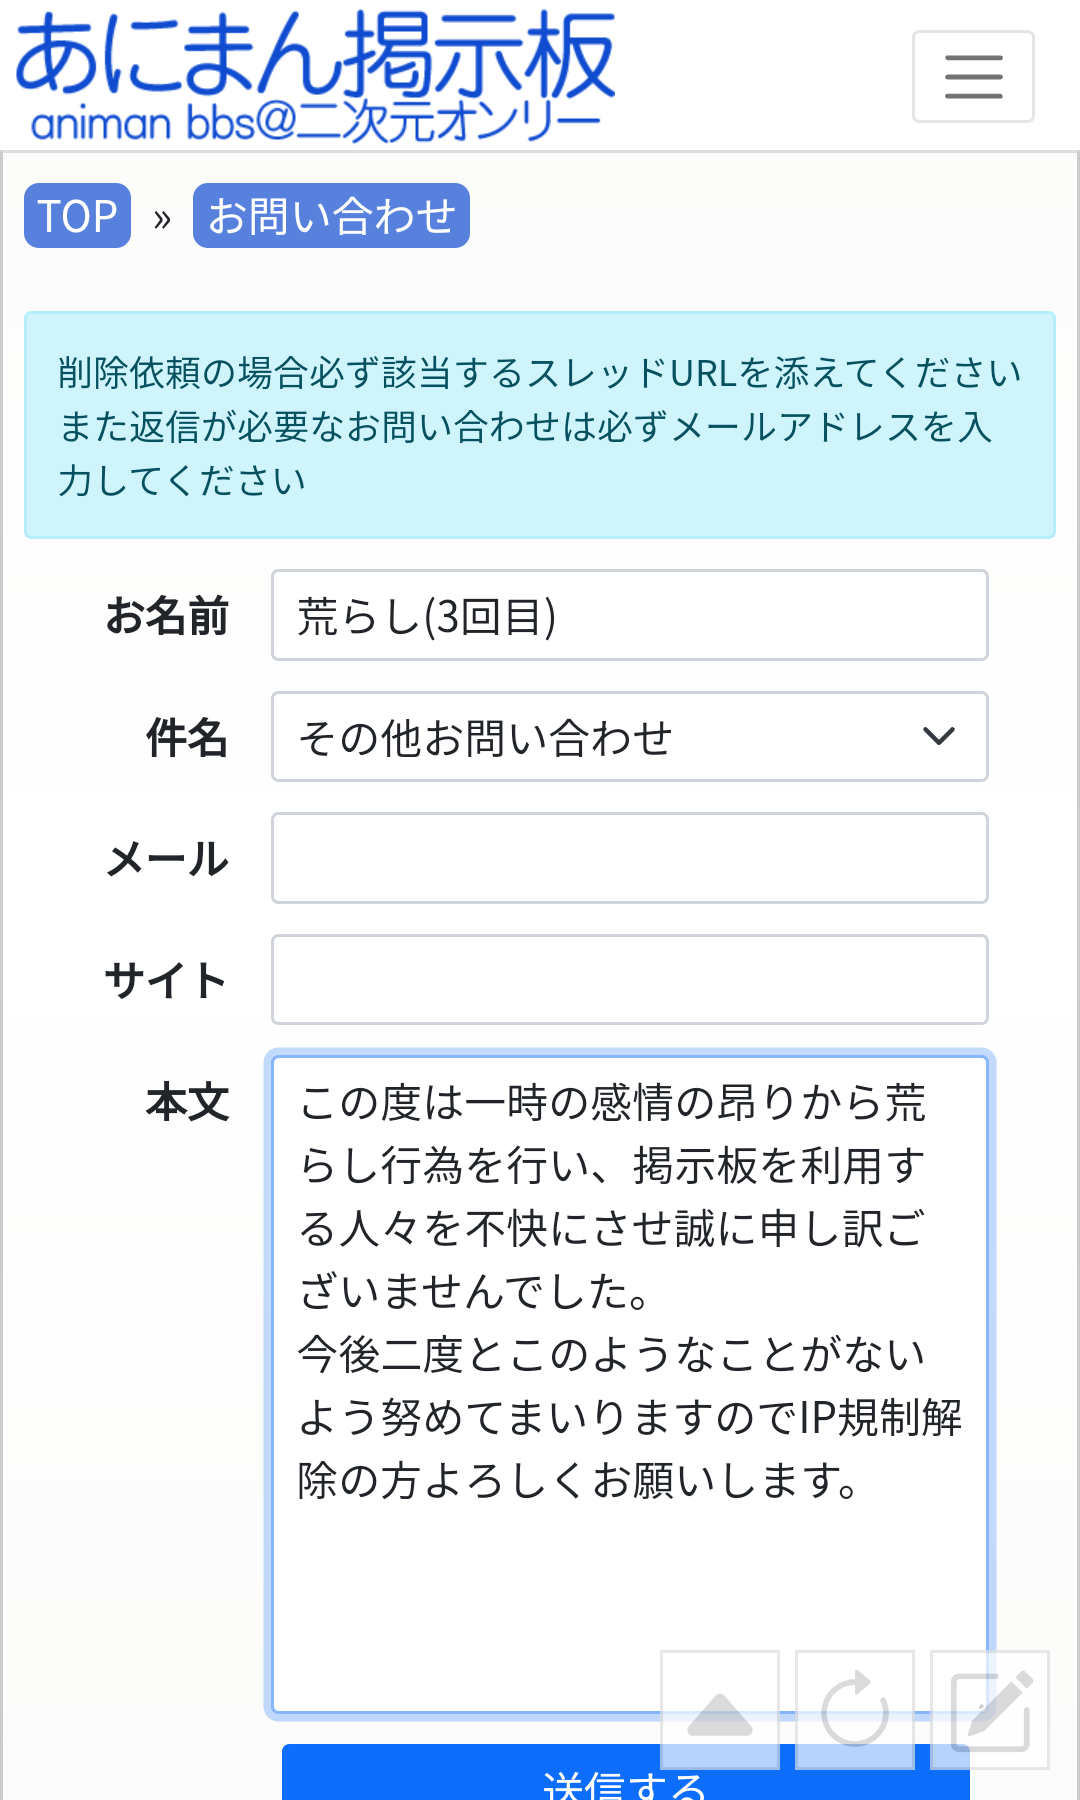This screenshot has width=1080, height=1800.
Task: Tap the pencil write-post icon
Action: [x=990, y=1709]
